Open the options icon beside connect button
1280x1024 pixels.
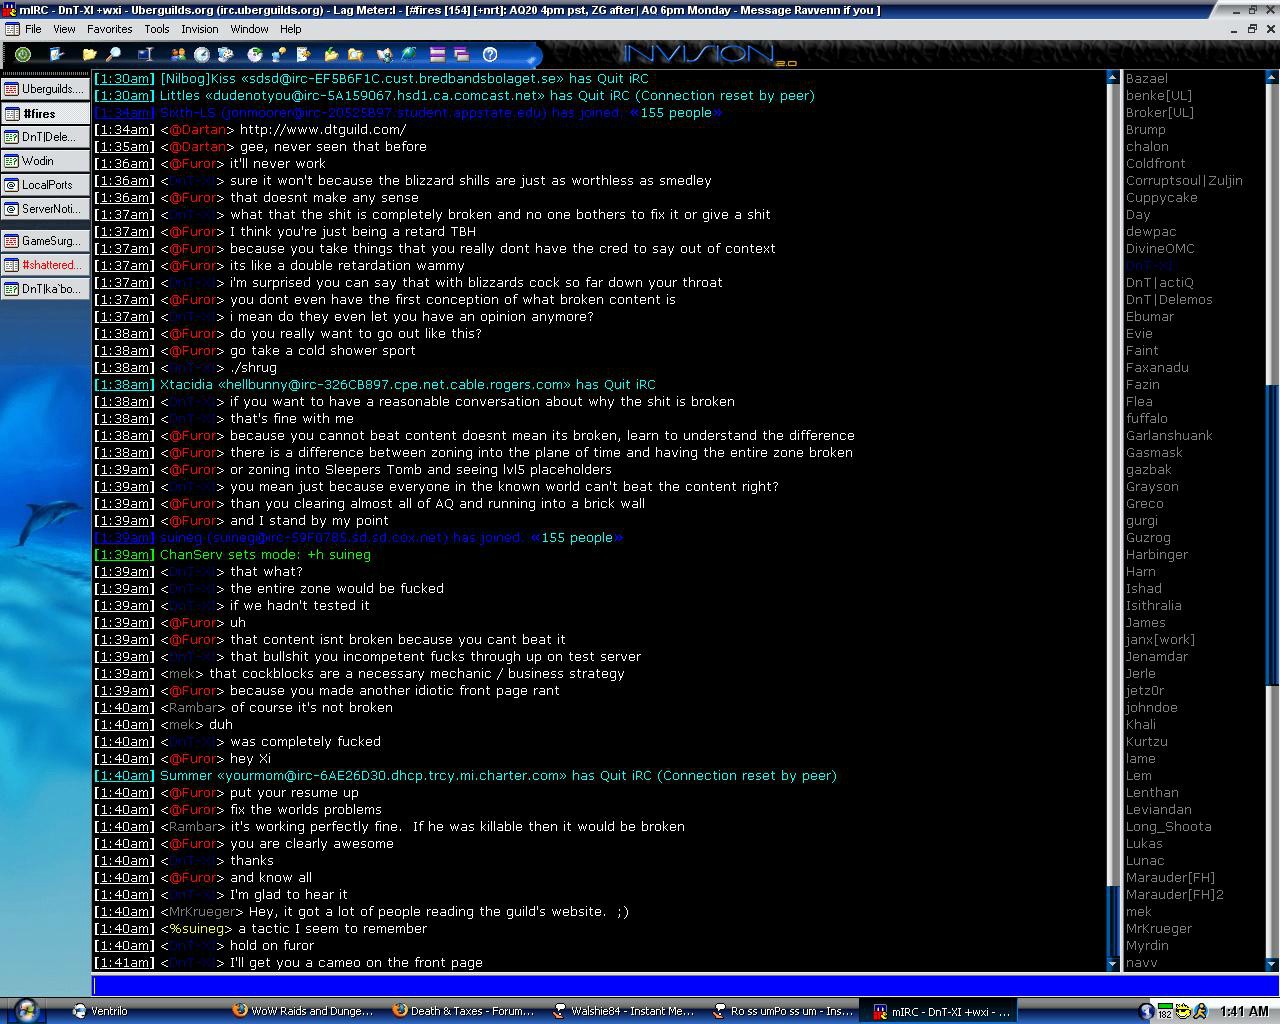(56, 54)
